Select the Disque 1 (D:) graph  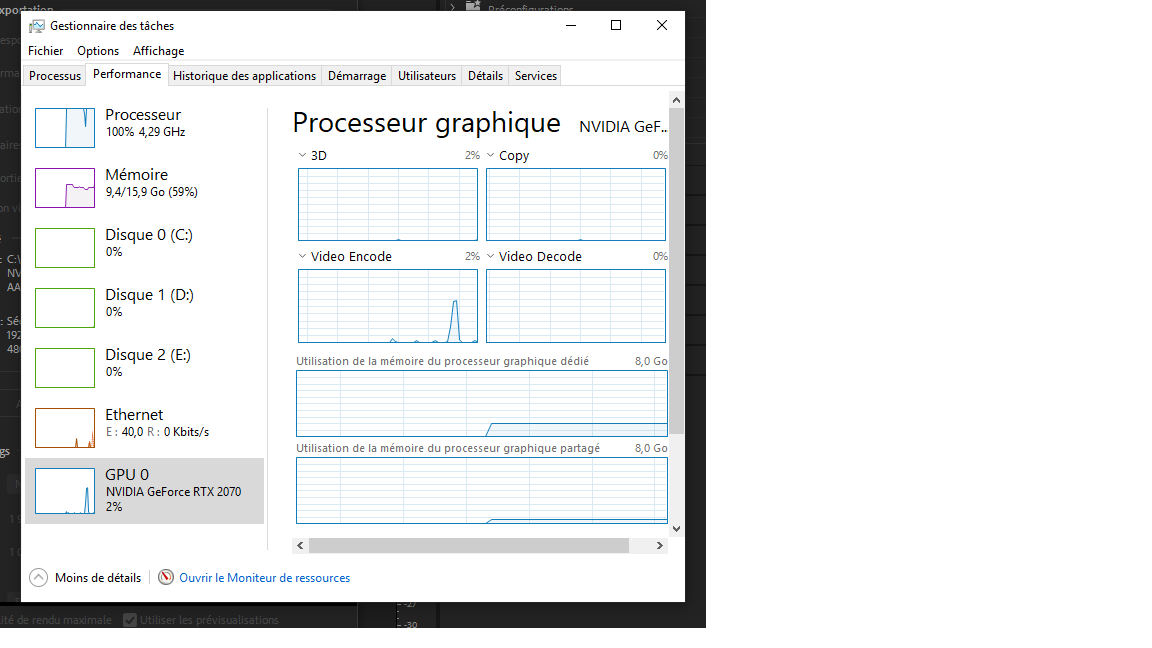tap(143, 302)
